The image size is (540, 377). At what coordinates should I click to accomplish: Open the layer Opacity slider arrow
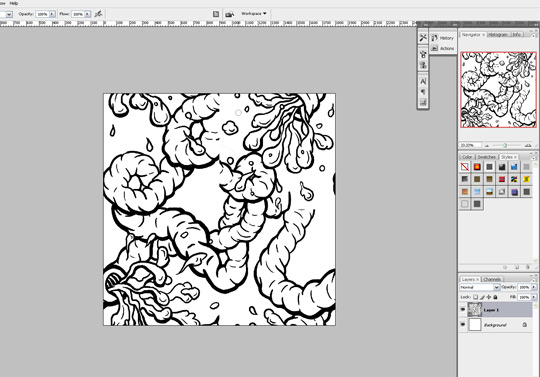click(534, 287)
